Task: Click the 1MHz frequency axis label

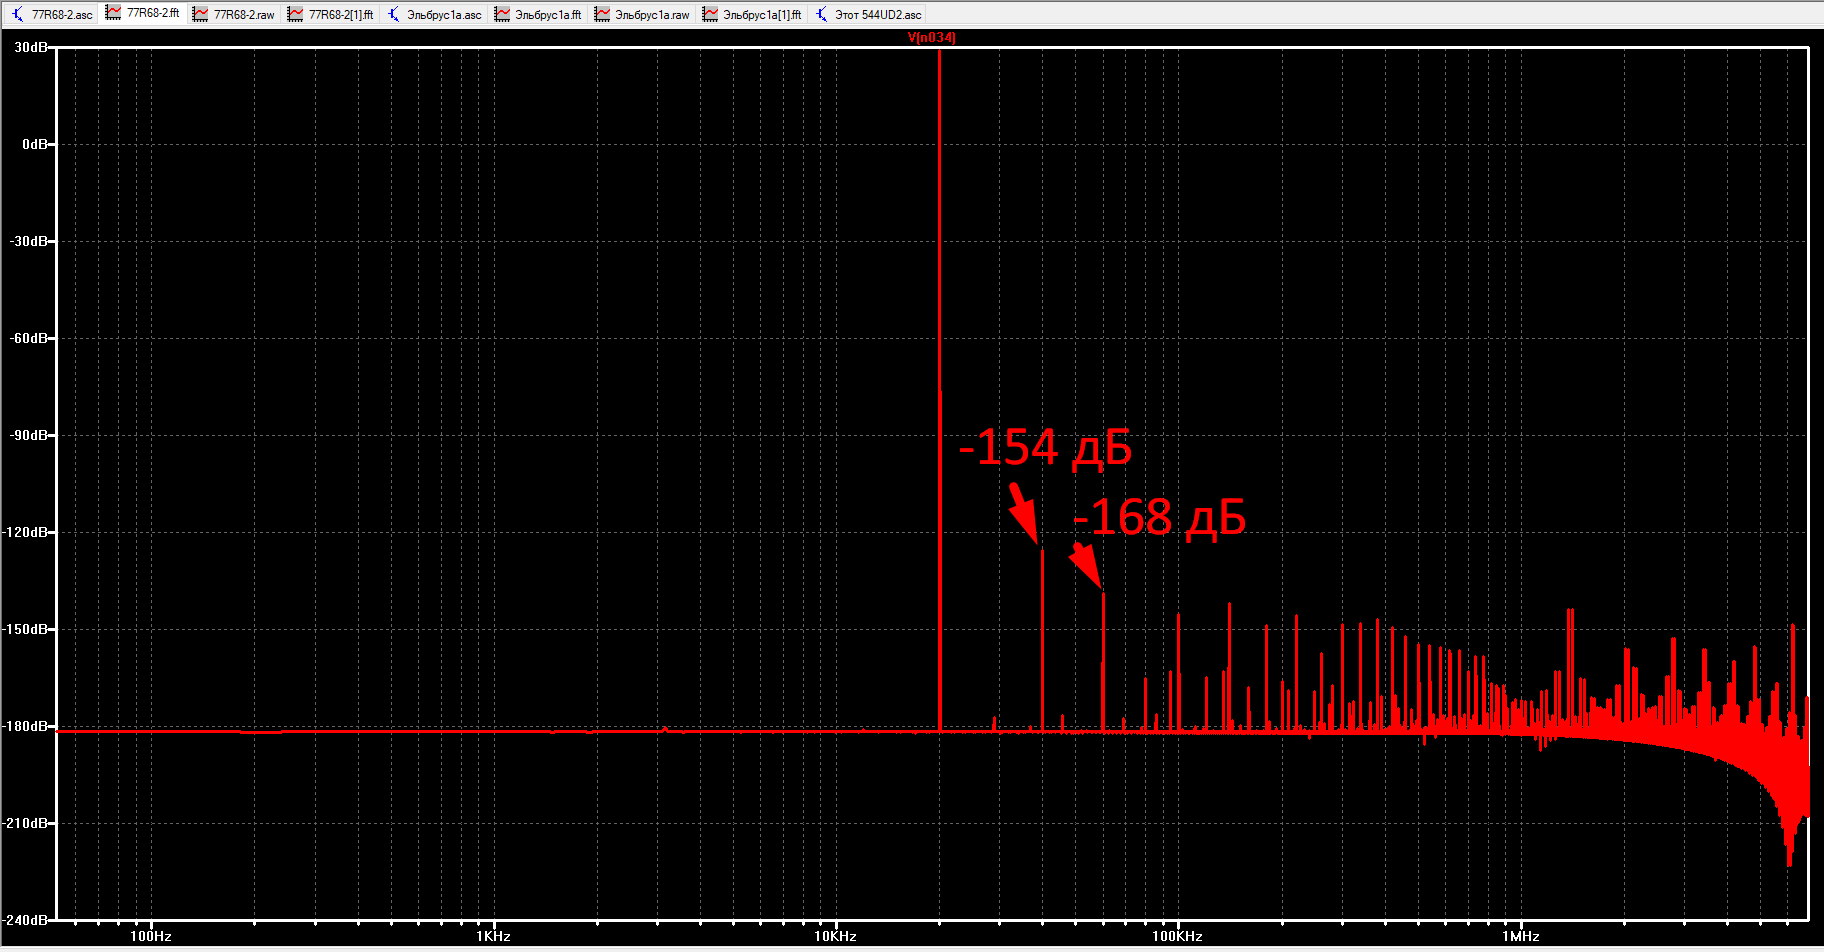Action: tap(1520, 936)
